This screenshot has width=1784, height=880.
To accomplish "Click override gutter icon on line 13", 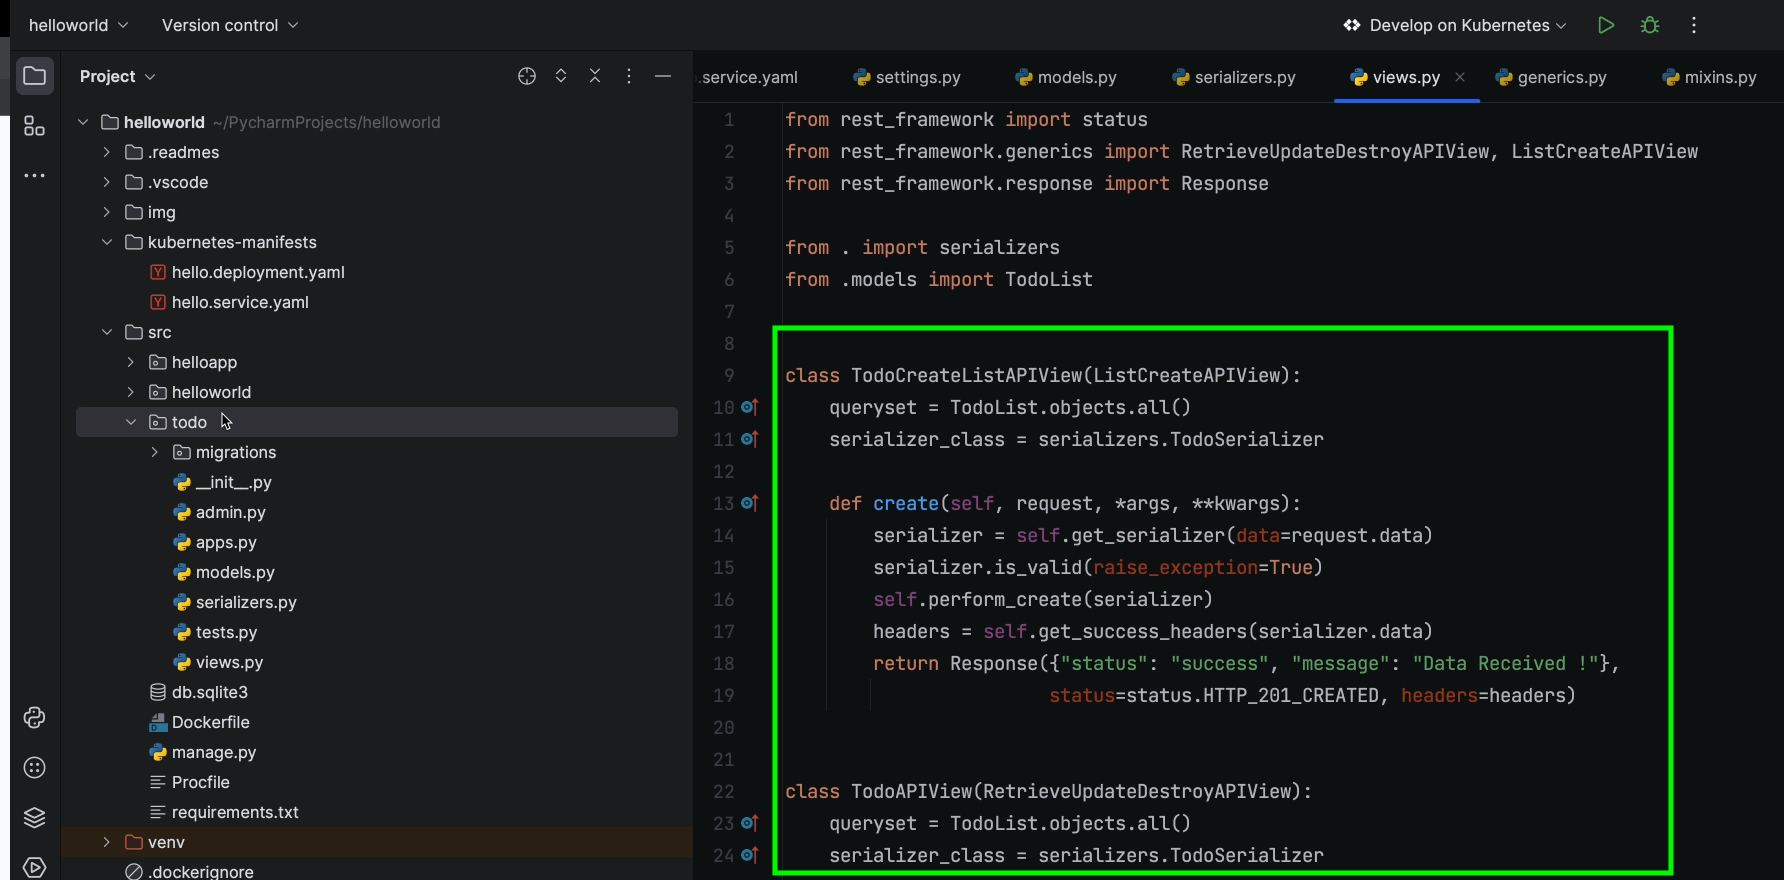I will coord(750,503).
